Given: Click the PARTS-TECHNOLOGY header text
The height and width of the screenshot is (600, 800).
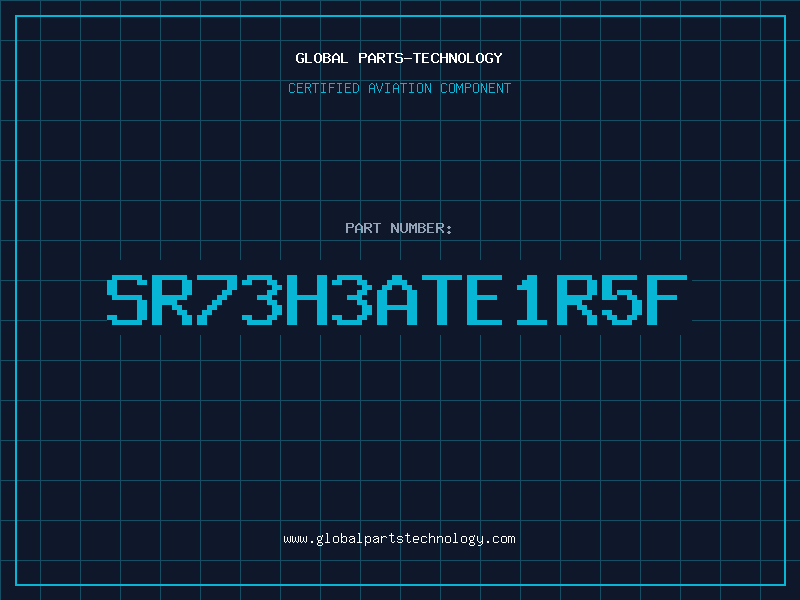Looking at the screenshot, I should click(x=430, y=58).
